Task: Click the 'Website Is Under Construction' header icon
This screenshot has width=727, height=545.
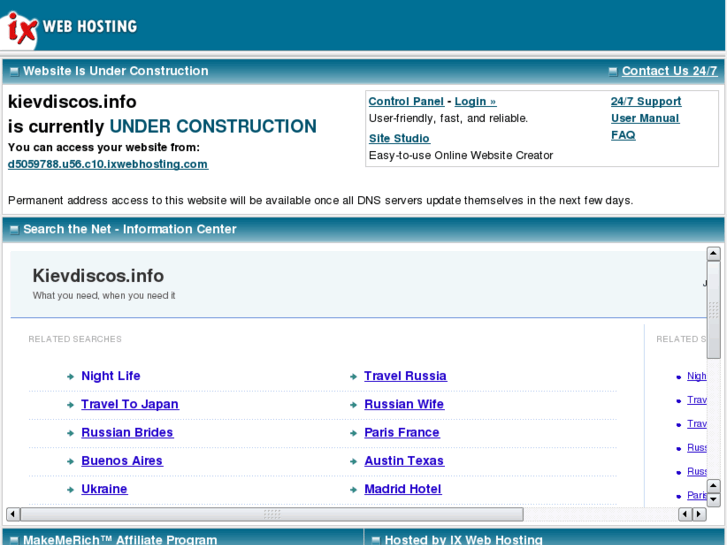Action: pos(14,71)
